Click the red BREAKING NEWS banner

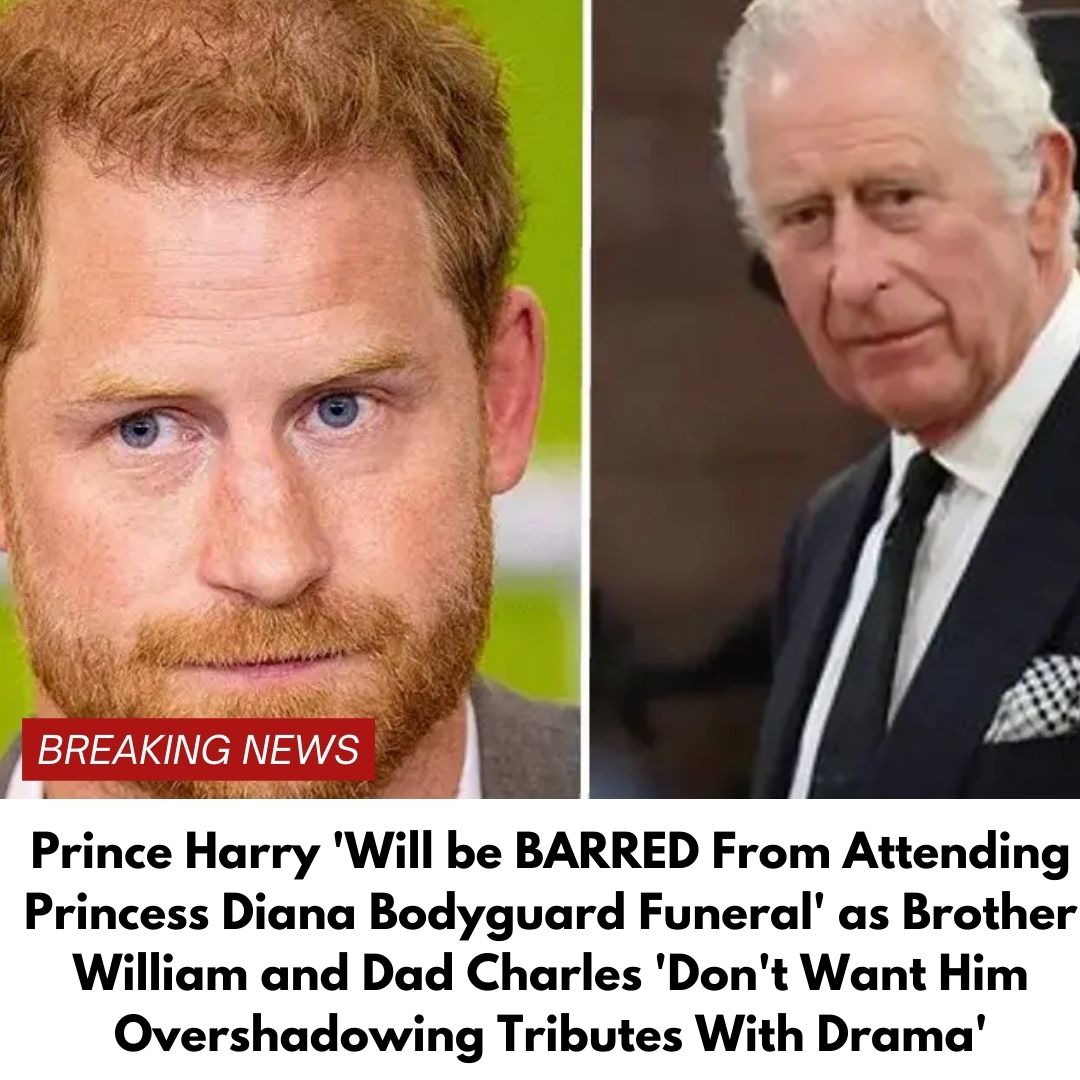coord(198,749)
